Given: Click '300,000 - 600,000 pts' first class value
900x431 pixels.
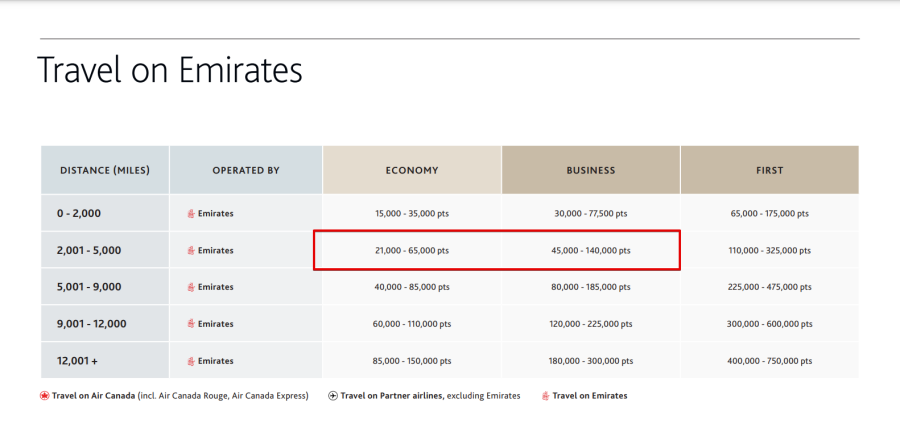Looking at the screenshot, I should pyautogui.click(x=770, y=324).
